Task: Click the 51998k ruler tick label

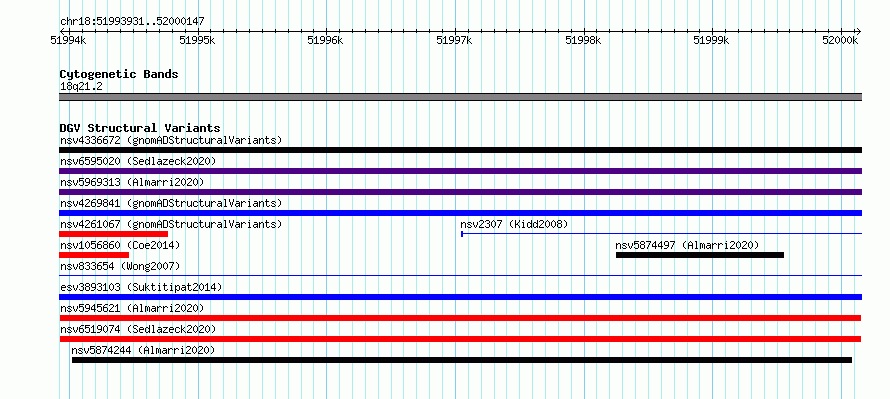Action: (x=583, y=40)
